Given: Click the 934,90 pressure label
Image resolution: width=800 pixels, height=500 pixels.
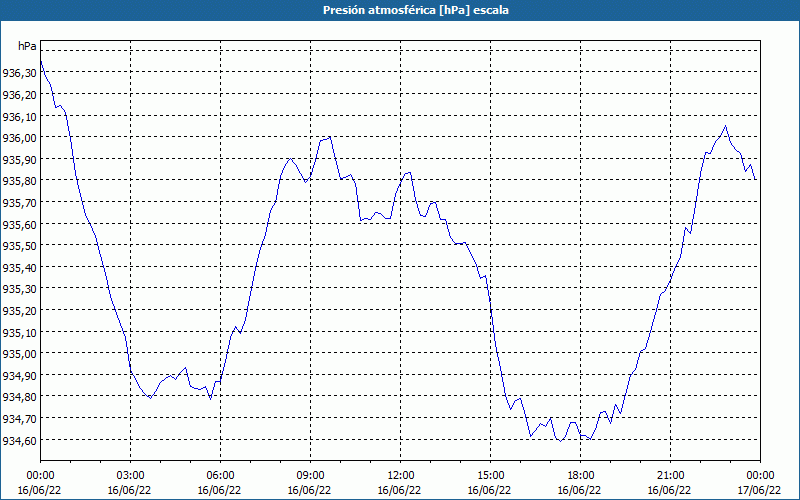Looking at the screenshot, I should [19, 376].
